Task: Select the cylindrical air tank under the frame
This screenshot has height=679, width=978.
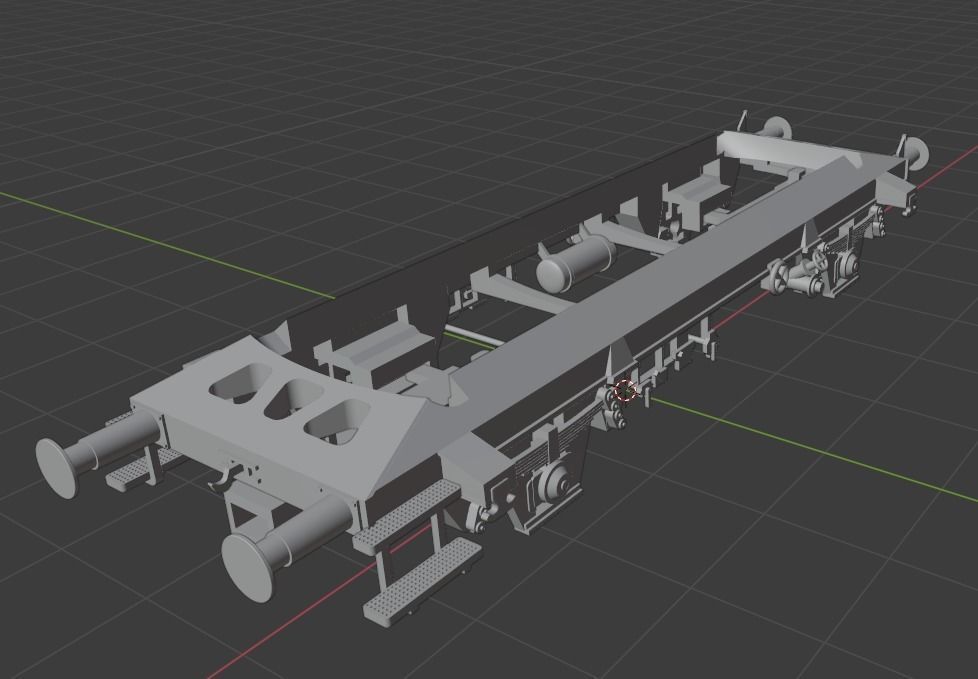Action: [576, 263]
